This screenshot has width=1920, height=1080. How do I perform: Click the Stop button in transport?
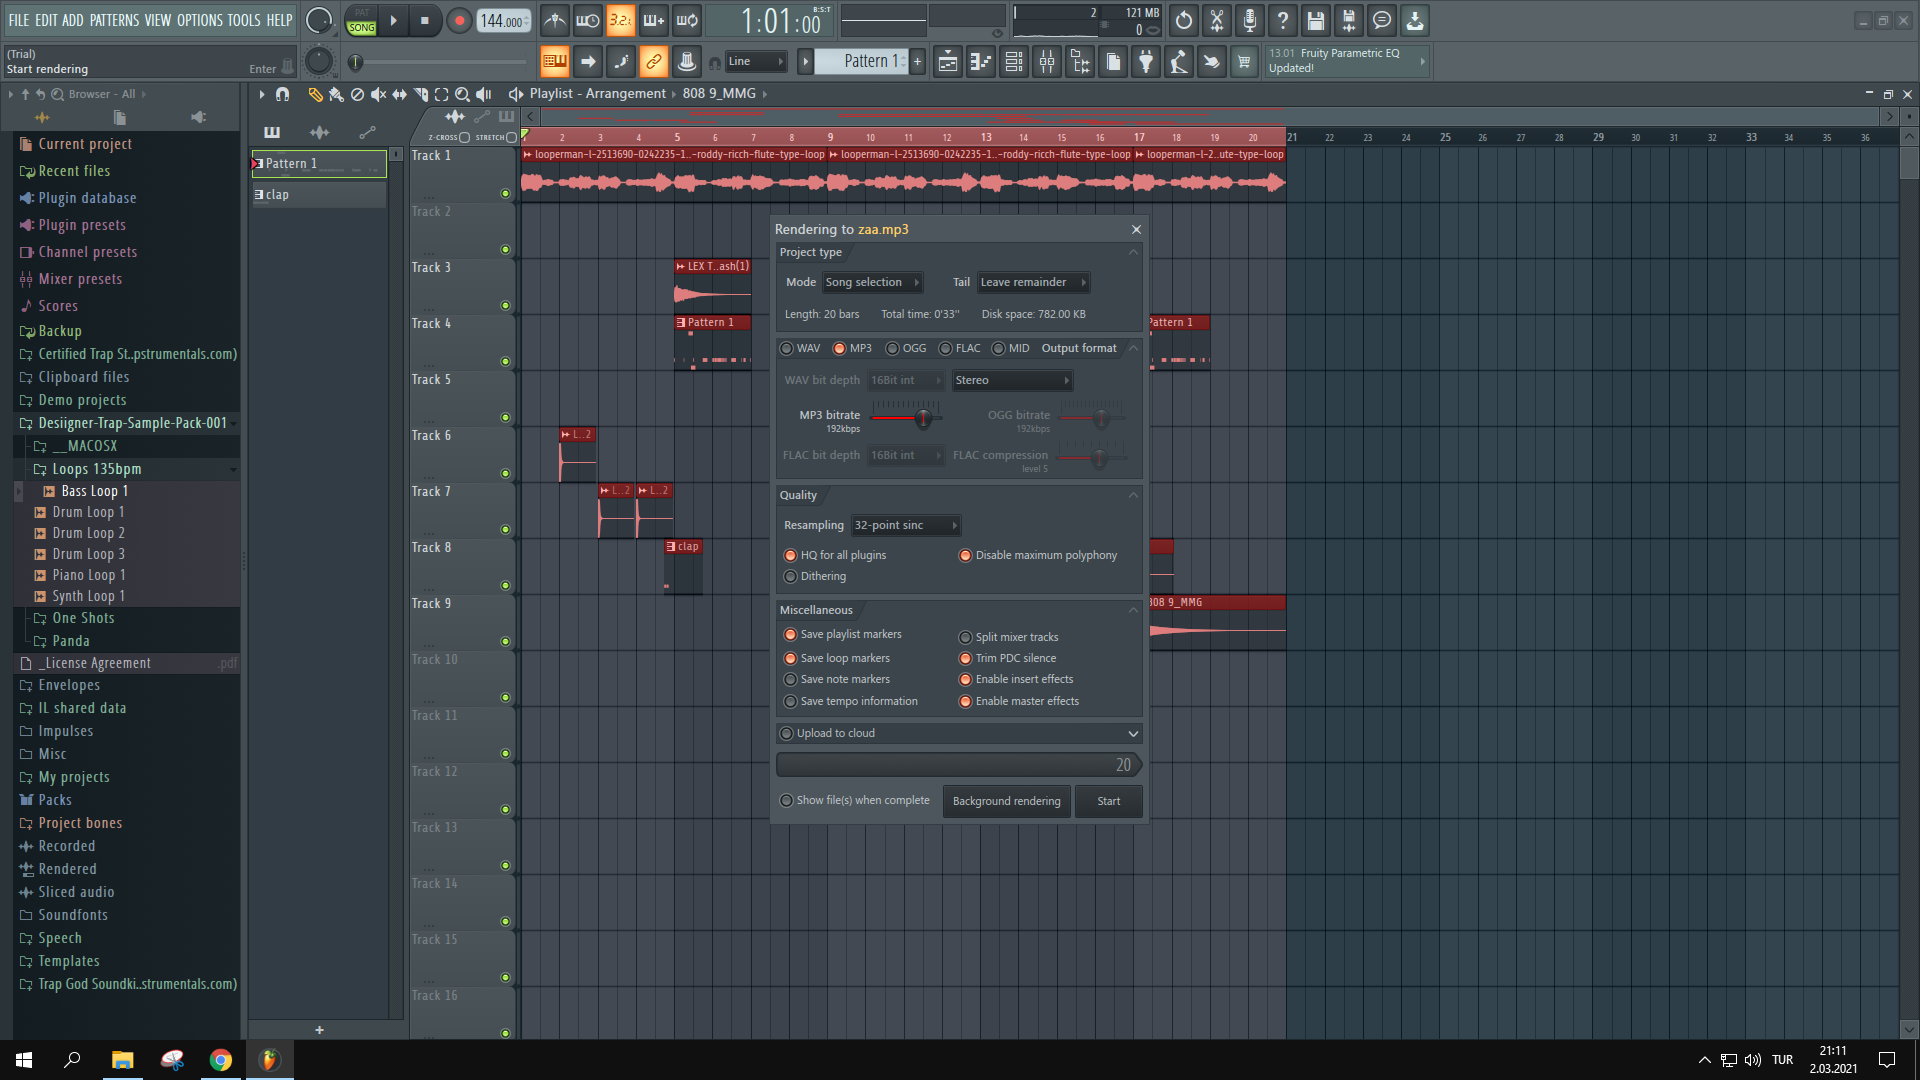coord(425,20)
